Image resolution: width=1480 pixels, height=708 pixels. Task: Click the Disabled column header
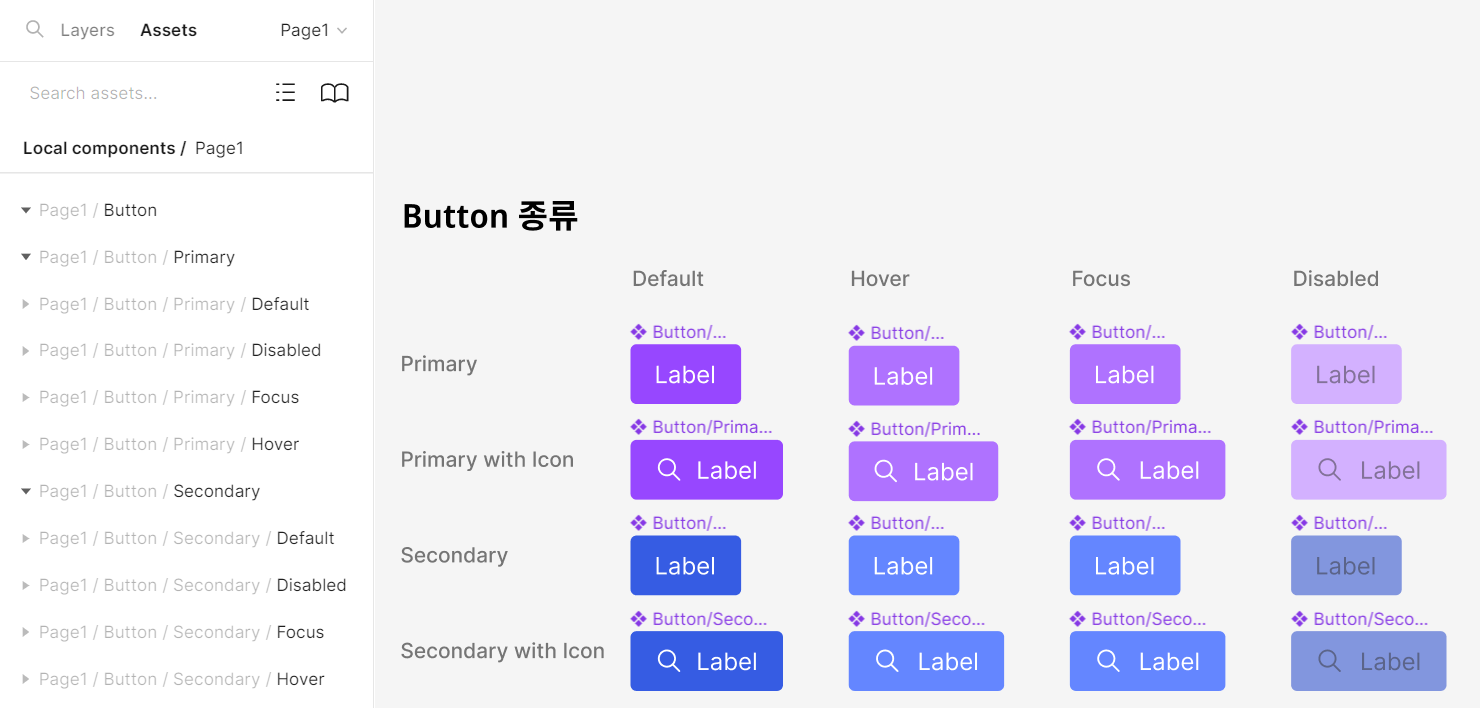pyautogui.click(x=1336, y=278)
